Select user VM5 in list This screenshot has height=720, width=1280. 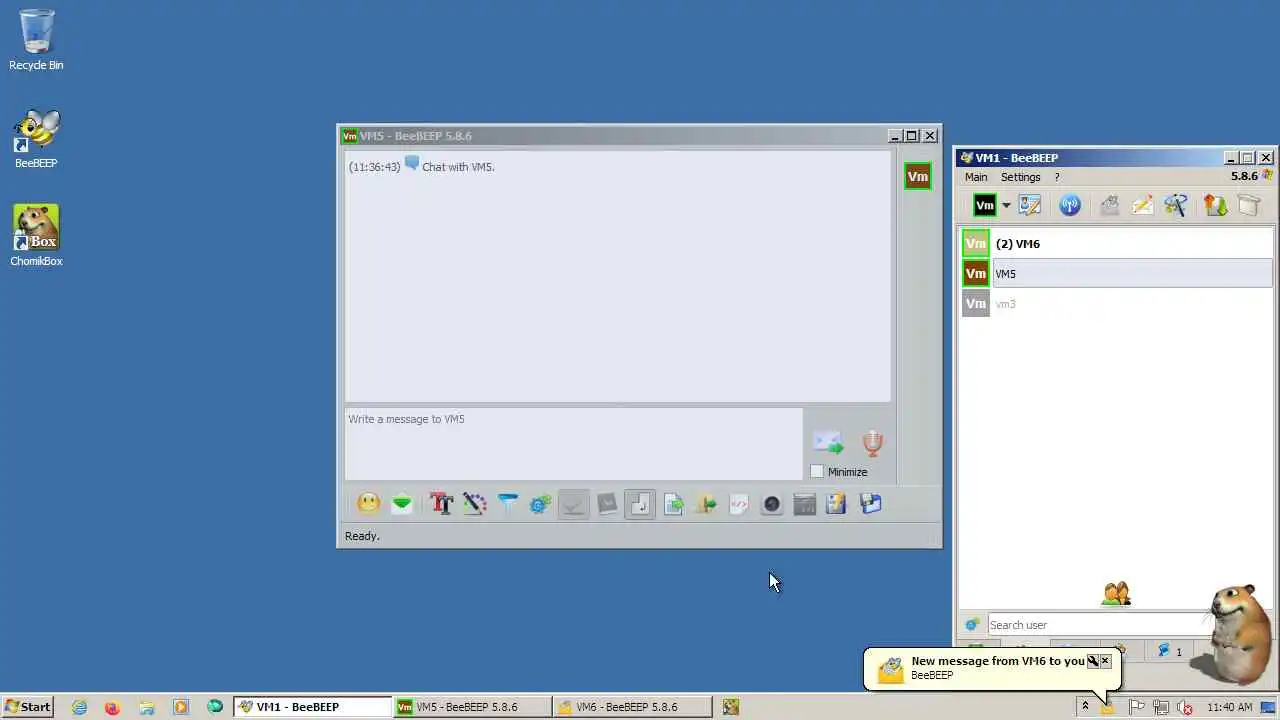(1116, 274)
